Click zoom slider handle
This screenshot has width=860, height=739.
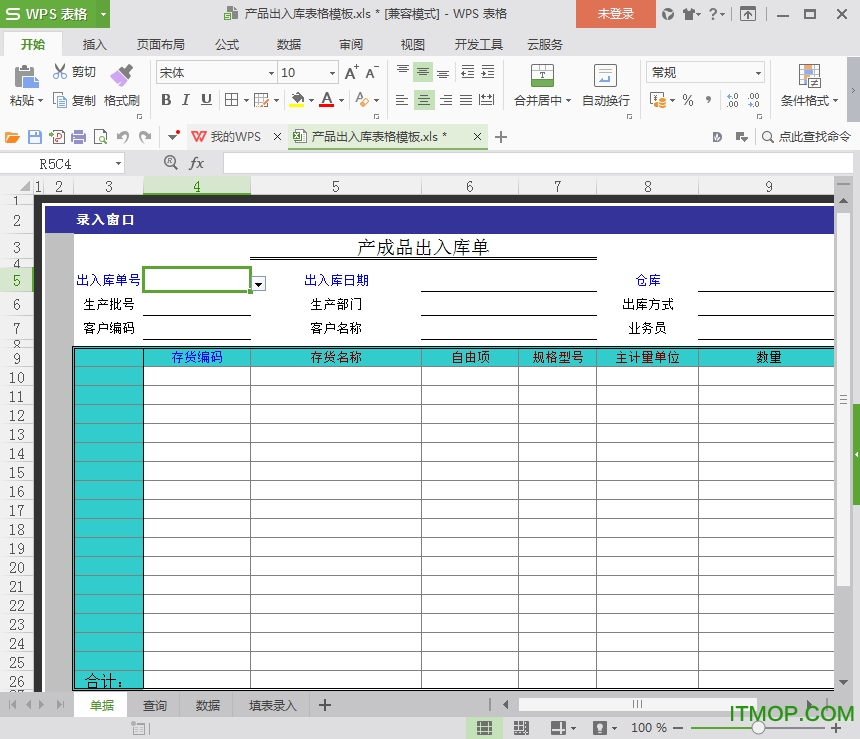coord(758,728)
